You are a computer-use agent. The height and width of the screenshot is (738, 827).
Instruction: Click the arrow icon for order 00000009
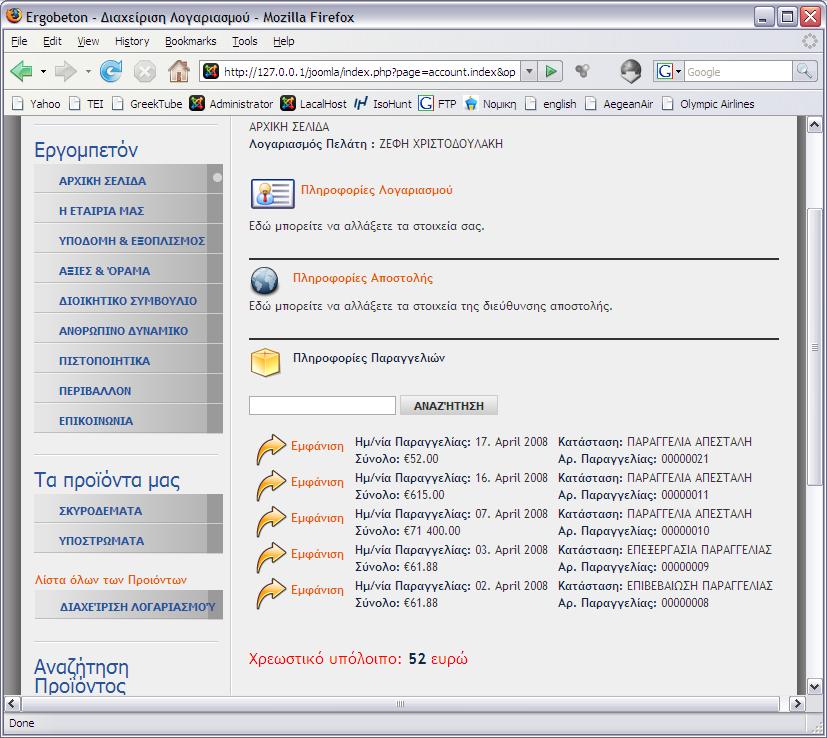coord(271,557)
